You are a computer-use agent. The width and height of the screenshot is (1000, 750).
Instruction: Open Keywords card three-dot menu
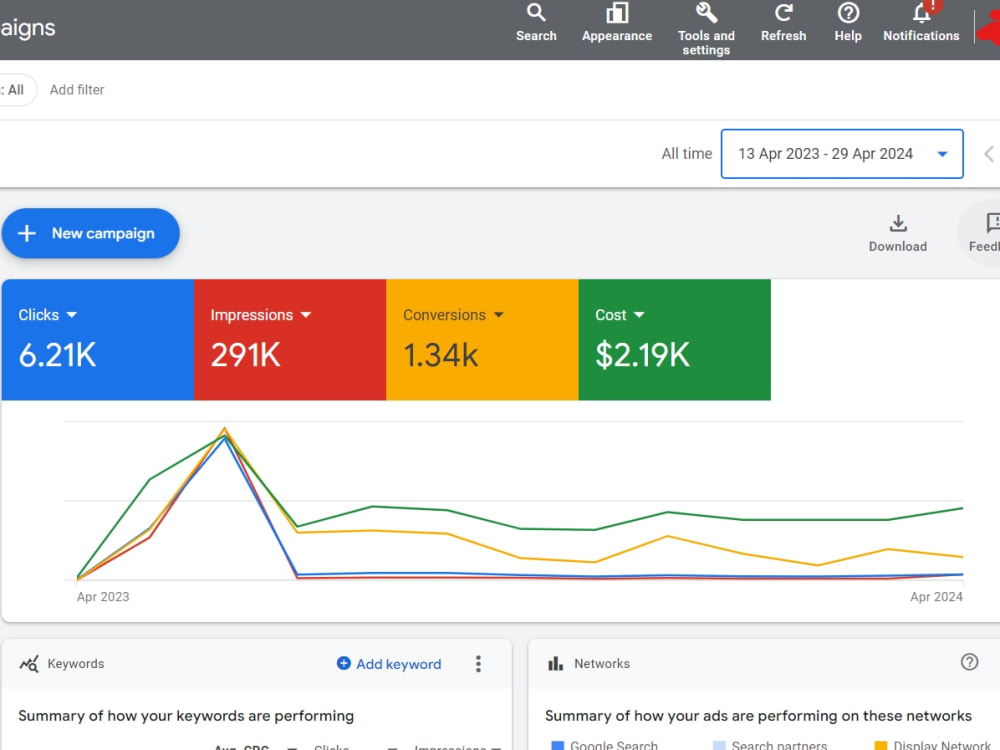pyautogui.click(x=478, y=664)
